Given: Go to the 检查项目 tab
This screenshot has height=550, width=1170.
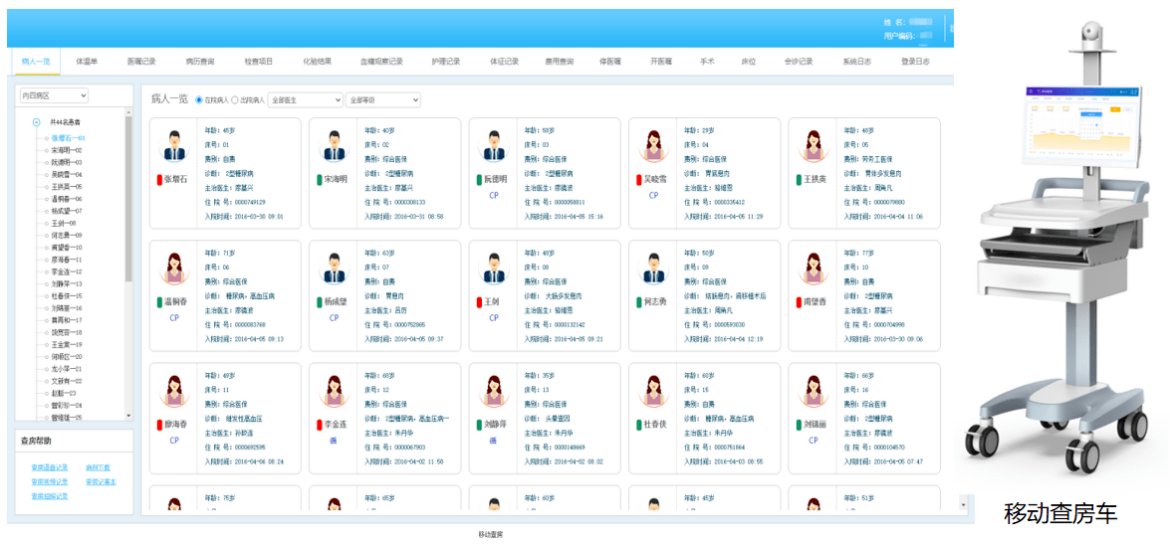Looking at the screenshot, I should 259,61.
